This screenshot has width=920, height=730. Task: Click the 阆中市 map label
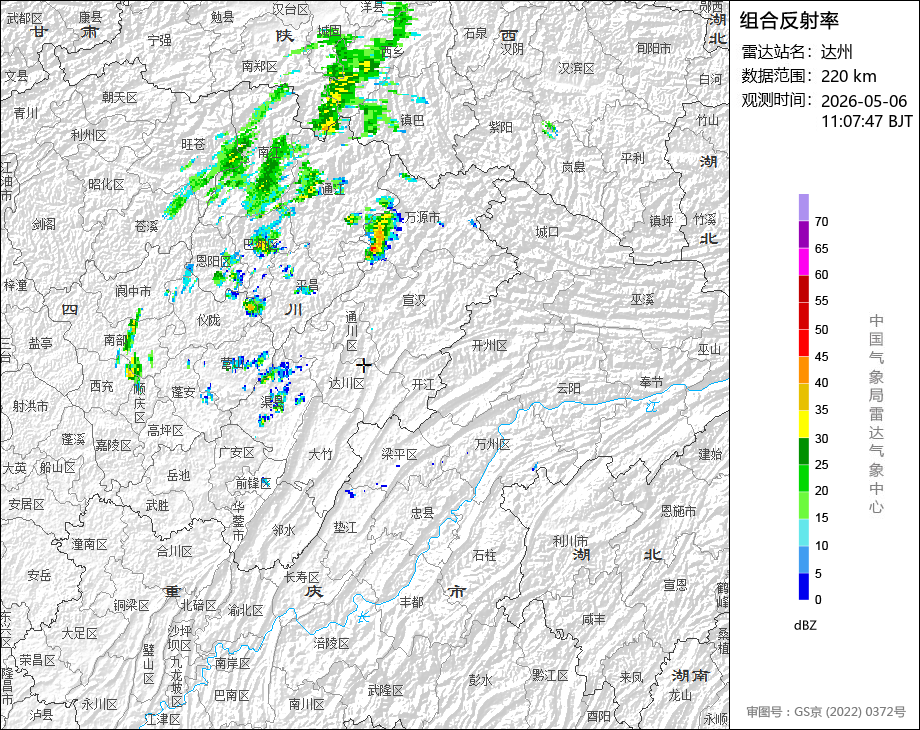133,290
